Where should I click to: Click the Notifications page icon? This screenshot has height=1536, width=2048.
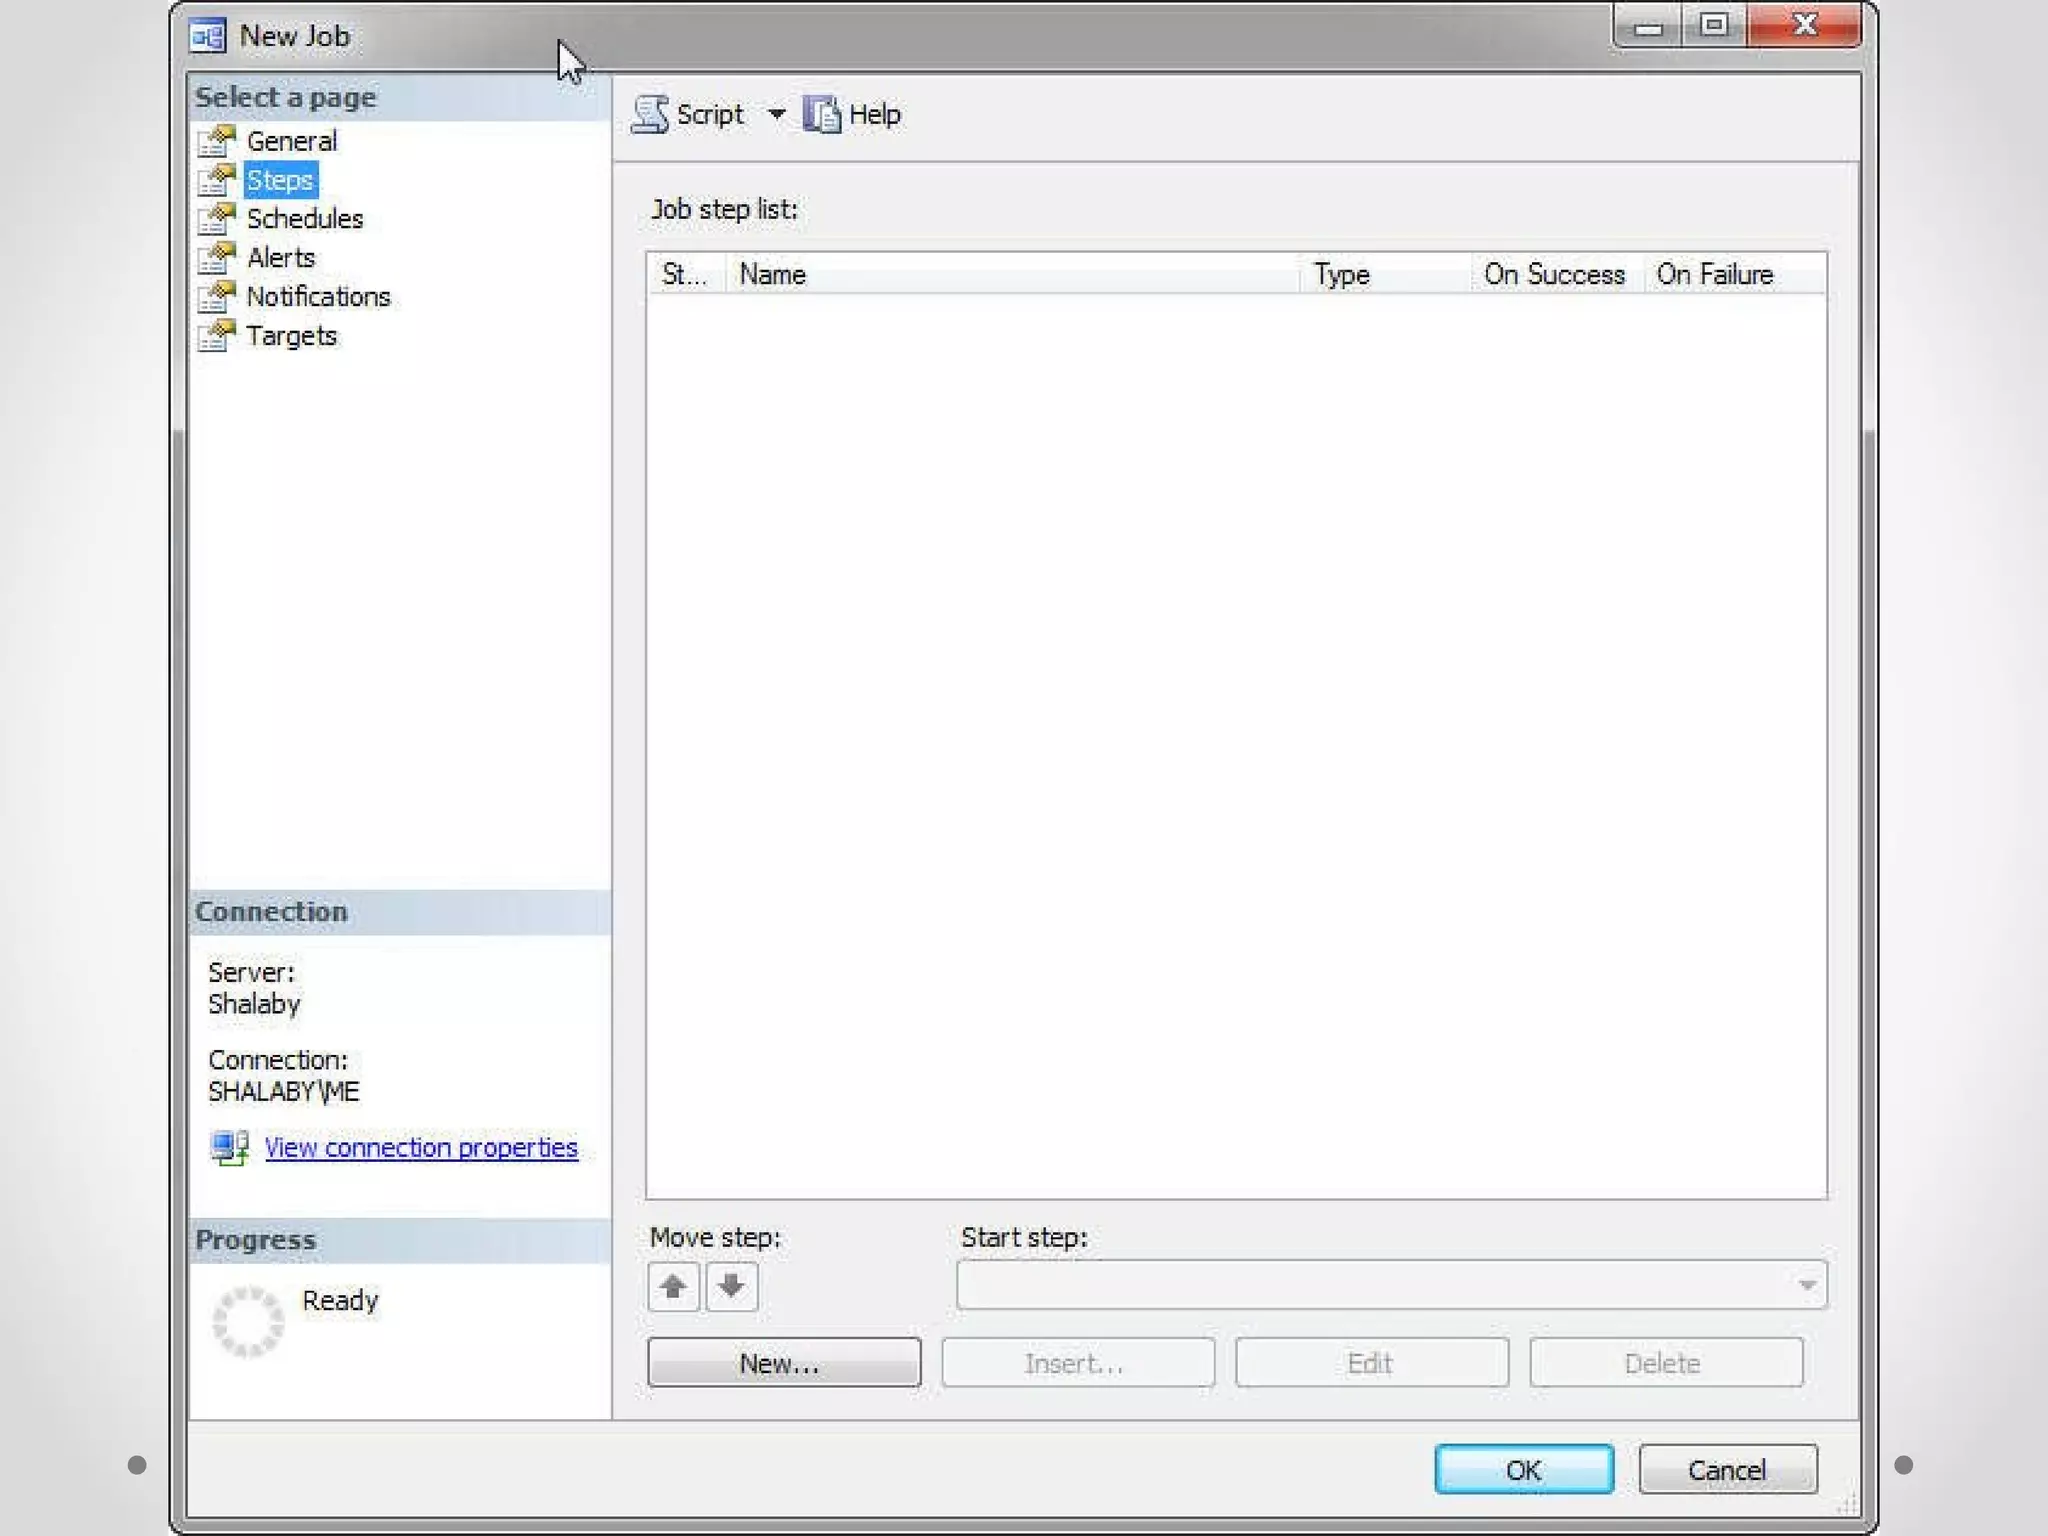216,297
